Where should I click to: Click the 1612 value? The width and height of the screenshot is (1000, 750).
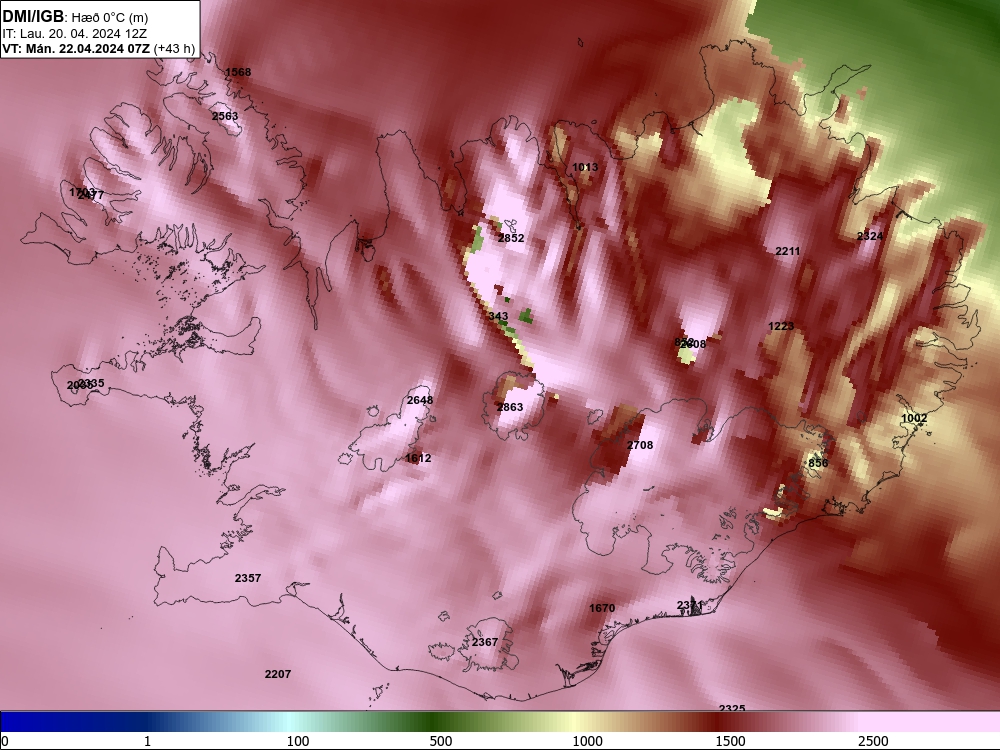coord(418,458)
